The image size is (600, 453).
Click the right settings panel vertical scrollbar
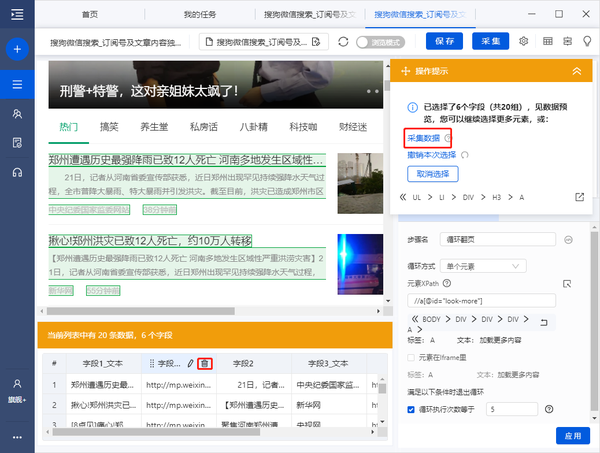594,321
